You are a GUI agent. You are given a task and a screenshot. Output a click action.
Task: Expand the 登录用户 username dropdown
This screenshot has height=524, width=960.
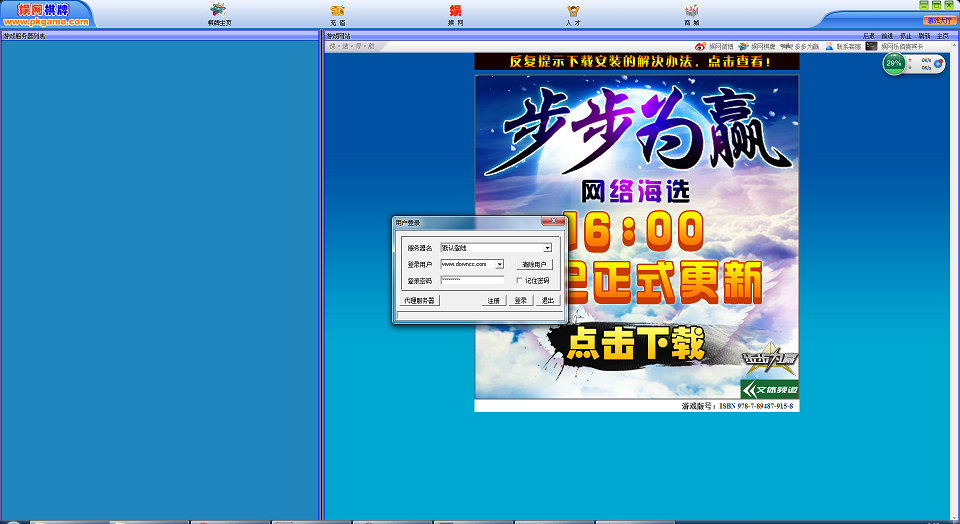click(500, 264)
